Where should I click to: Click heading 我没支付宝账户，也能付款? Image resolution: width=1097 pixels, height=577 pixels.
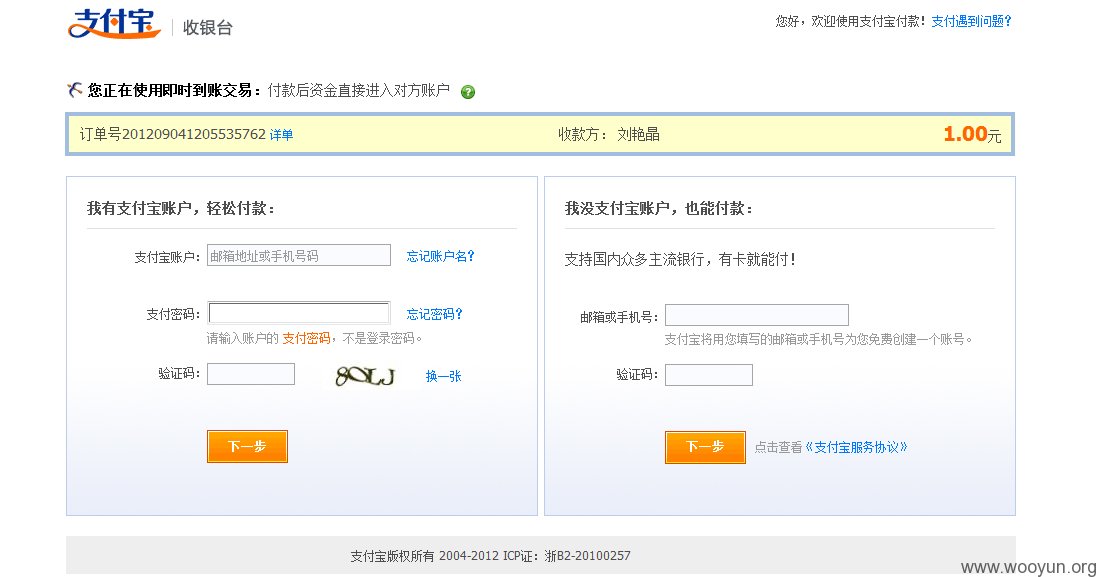click(658, 208)
